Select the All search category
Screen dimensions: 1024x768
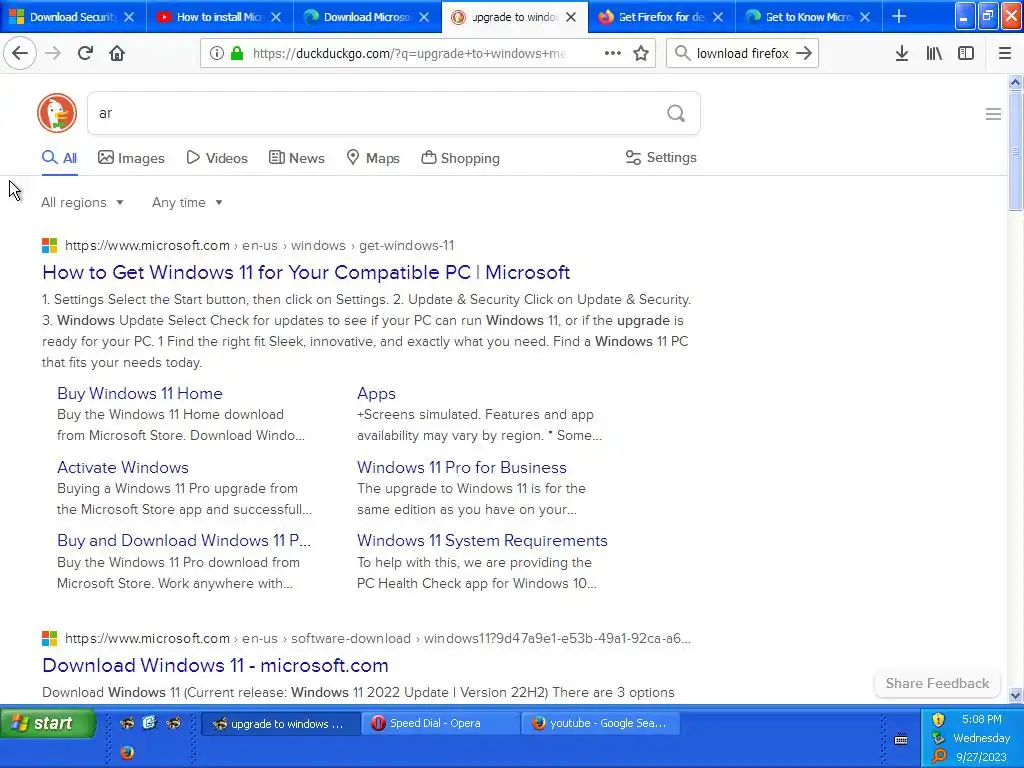pos(59,158)
